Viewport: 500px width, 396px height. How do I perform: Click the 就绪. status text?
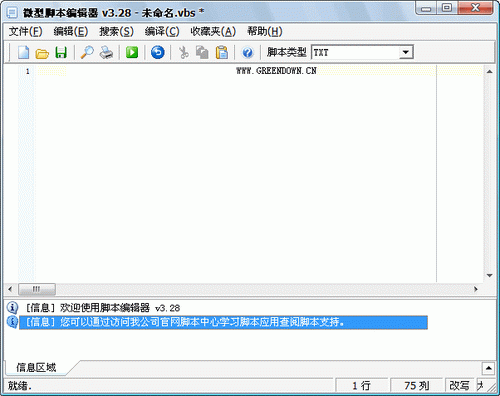coord(20,386)
